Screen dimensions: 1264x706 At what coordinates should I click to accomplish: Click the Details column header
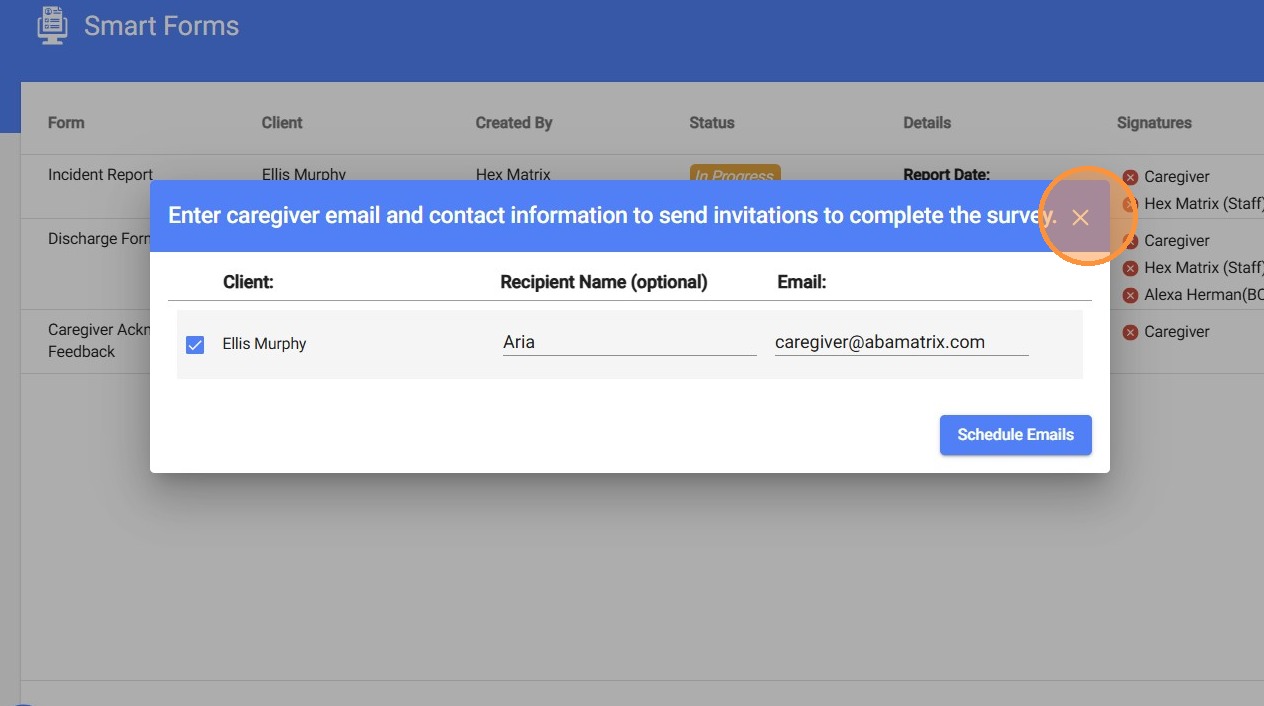(x=927, y=123)
